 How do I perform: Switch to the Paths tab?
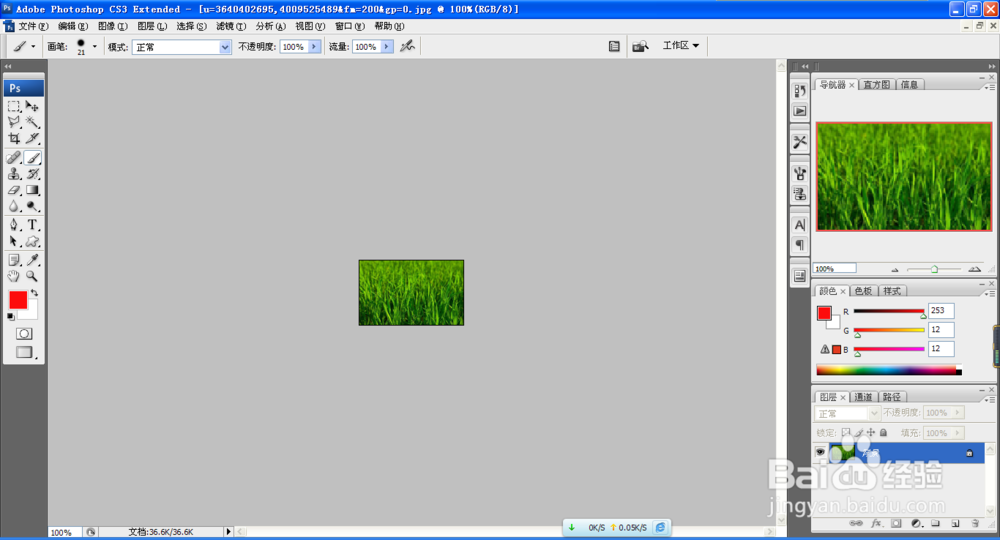892,397
